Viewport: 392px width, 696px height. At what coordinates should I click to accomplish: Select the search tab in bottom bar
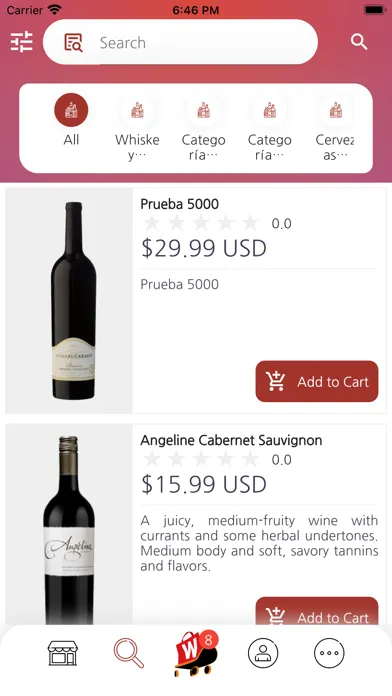tap(129, 653)
